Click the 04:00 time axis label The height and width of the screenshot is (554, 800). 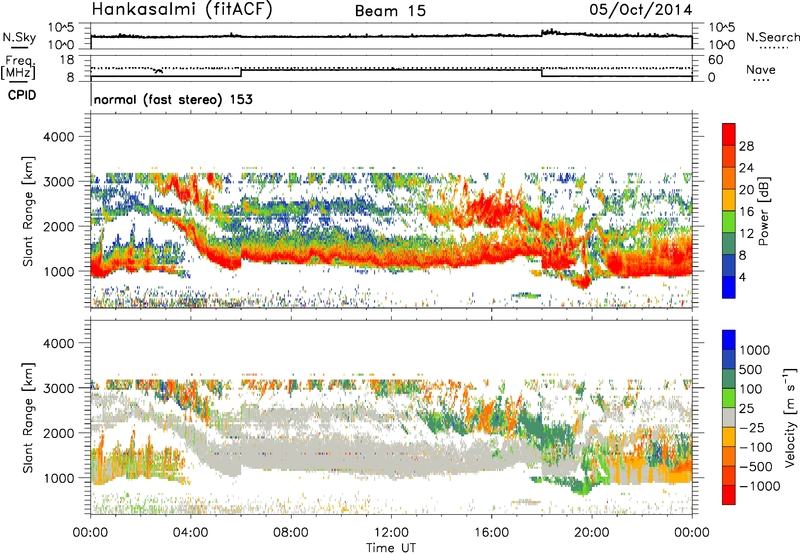pyautogui.click(x=191, y=533)
